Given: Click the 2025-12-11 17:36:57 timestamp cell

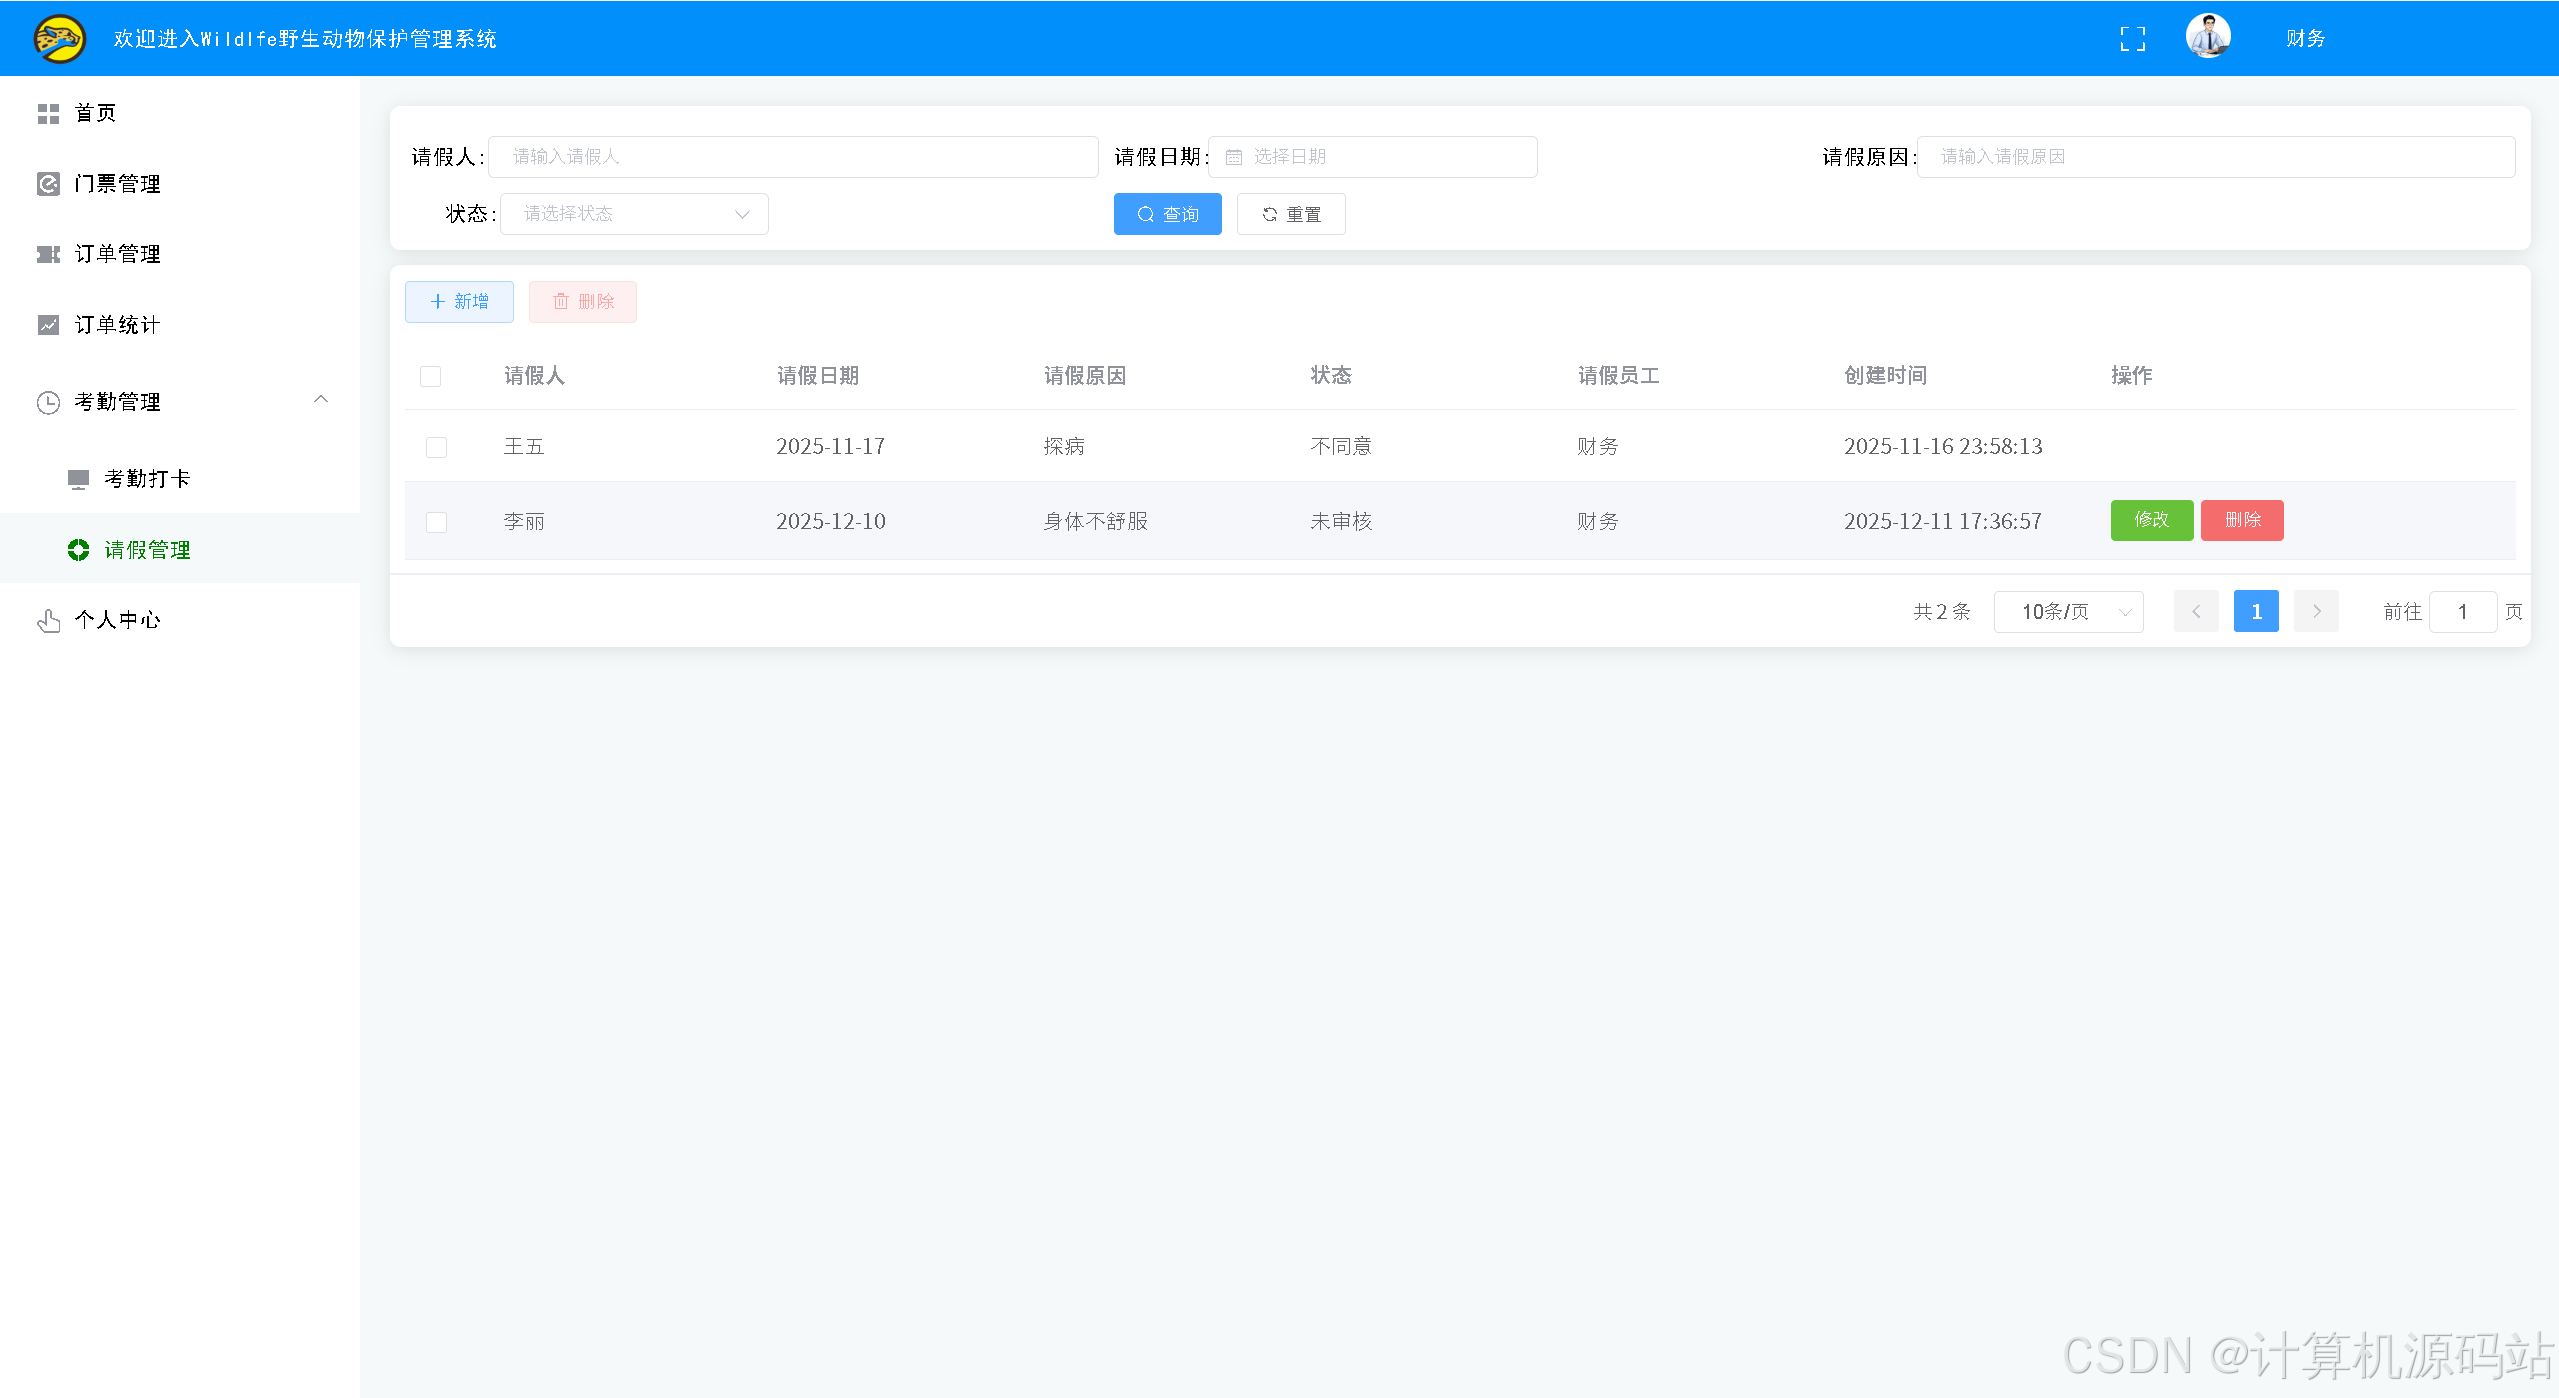Looking at the screenshot, I should pos(1942,521).
